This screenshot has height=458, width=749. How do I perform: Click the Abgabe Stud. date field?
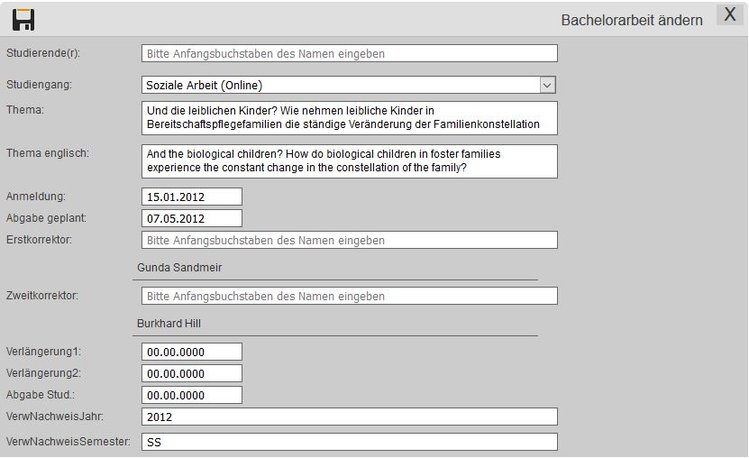coord(192,395)
